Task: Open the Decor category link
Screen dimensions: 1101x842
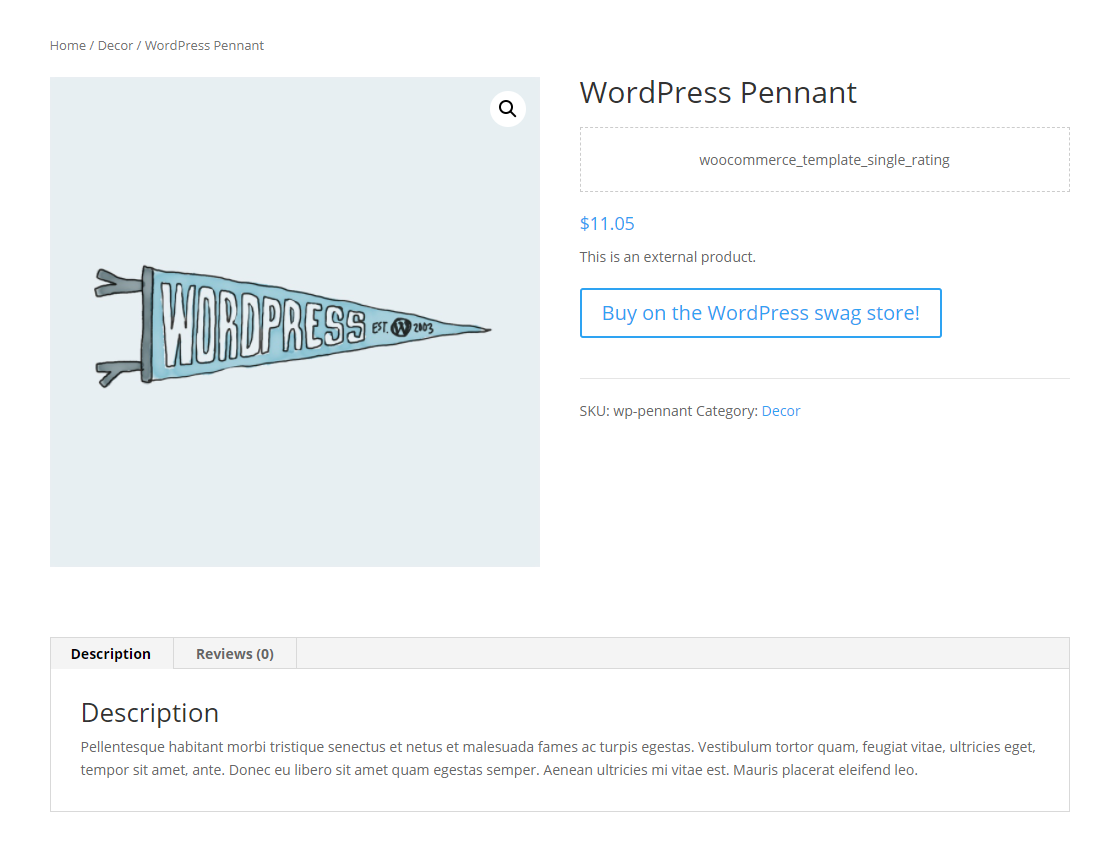Action: click(781, 411)
